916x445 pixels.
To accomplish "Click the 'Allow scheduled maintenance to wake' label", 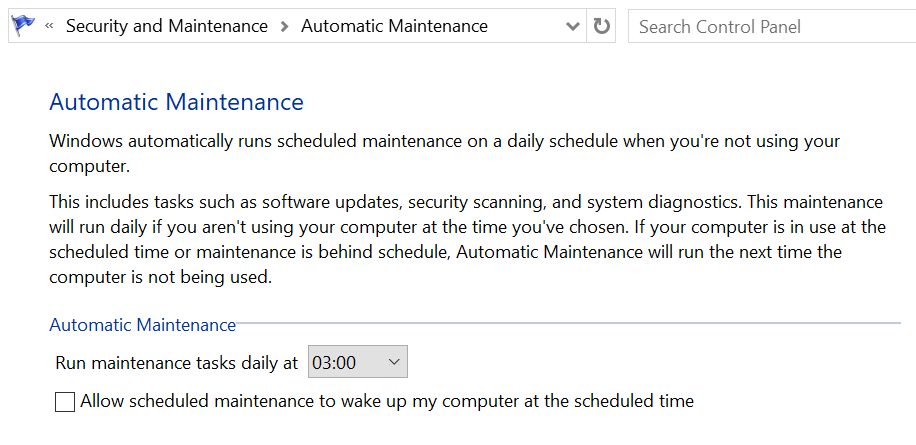I will click(387, 402).
